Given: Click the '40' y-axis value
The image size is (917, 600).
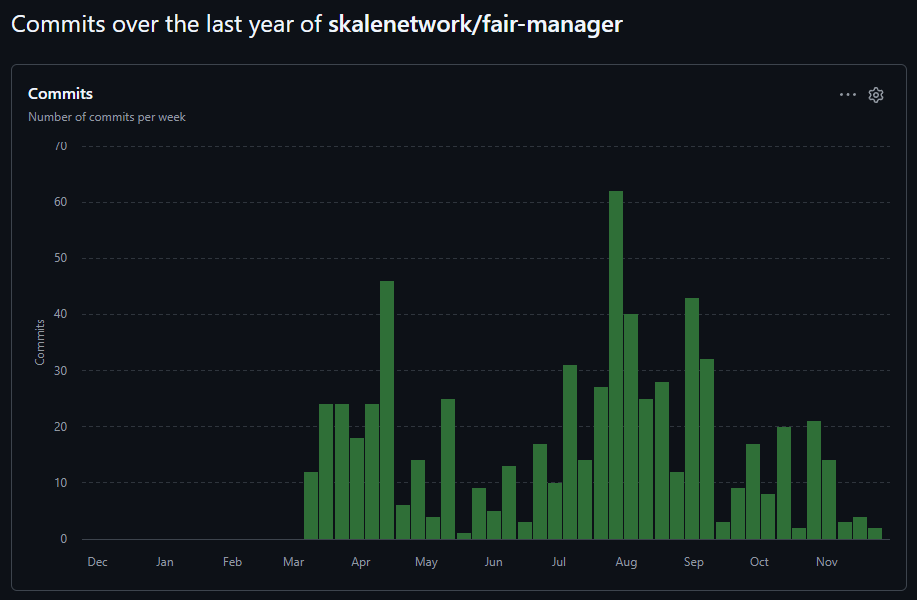Looking at the screenshot, I should 60,314.
